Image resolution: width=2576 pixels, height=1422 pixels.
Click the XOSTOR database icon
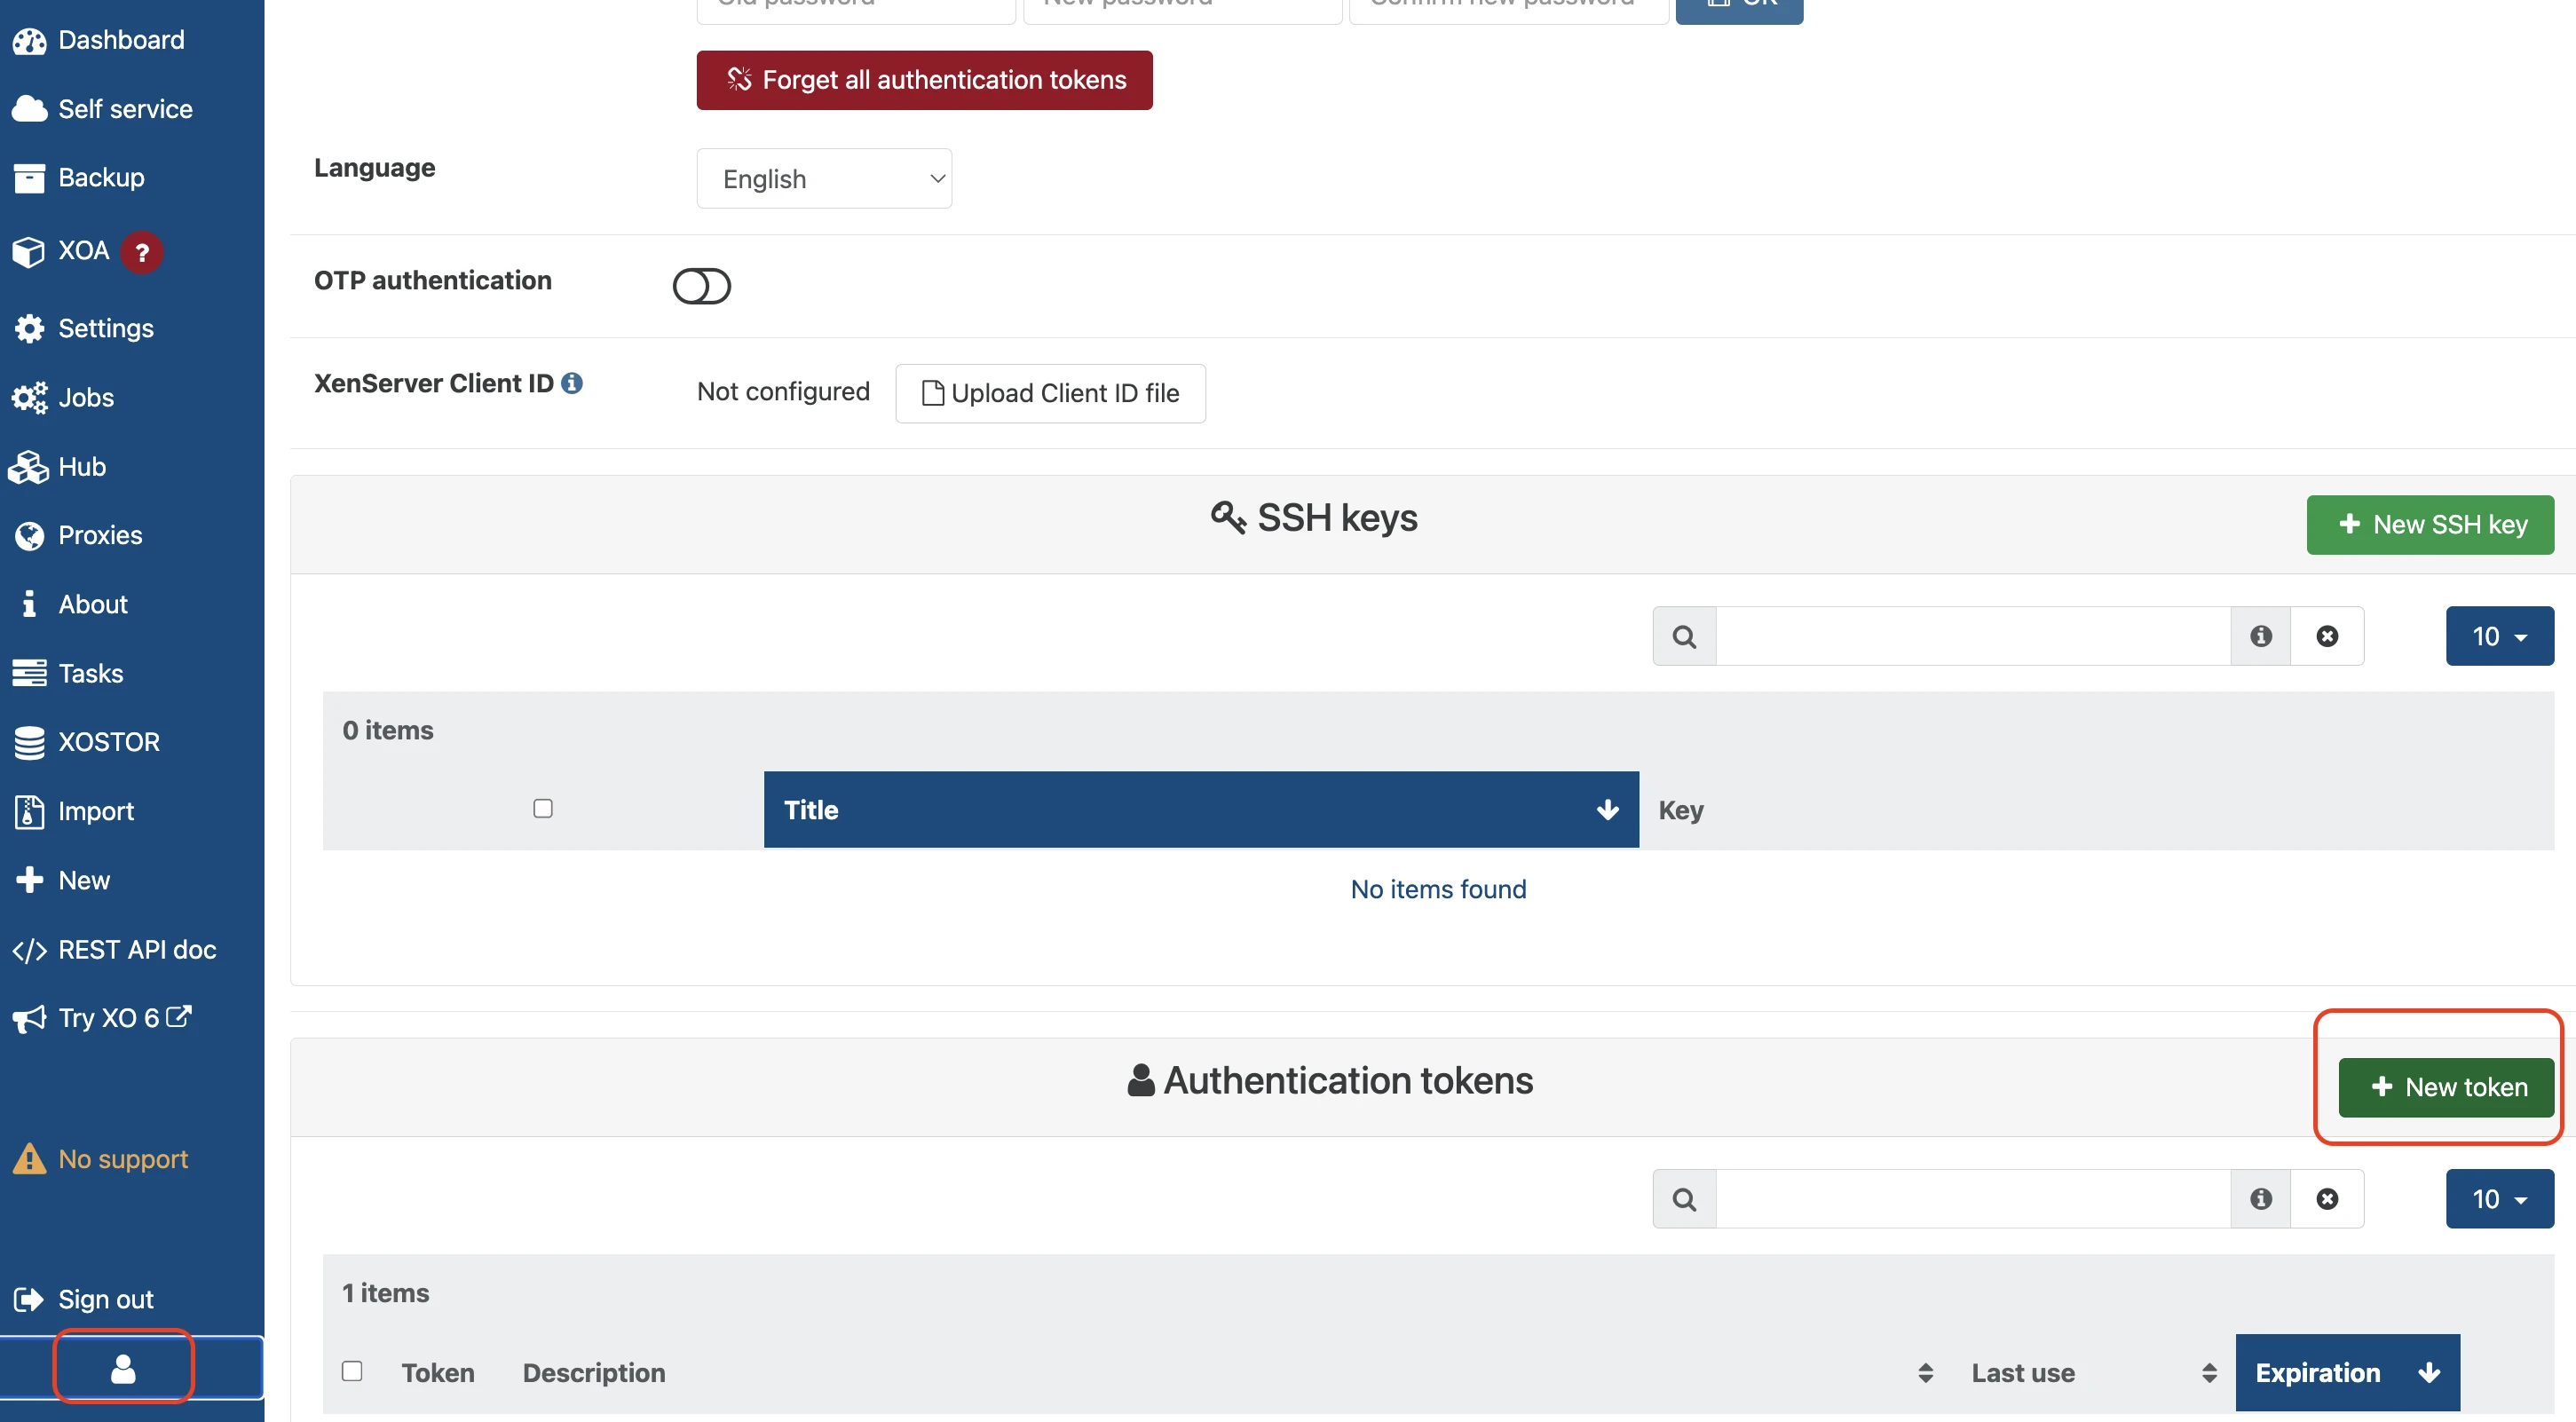tap(29, 743)
